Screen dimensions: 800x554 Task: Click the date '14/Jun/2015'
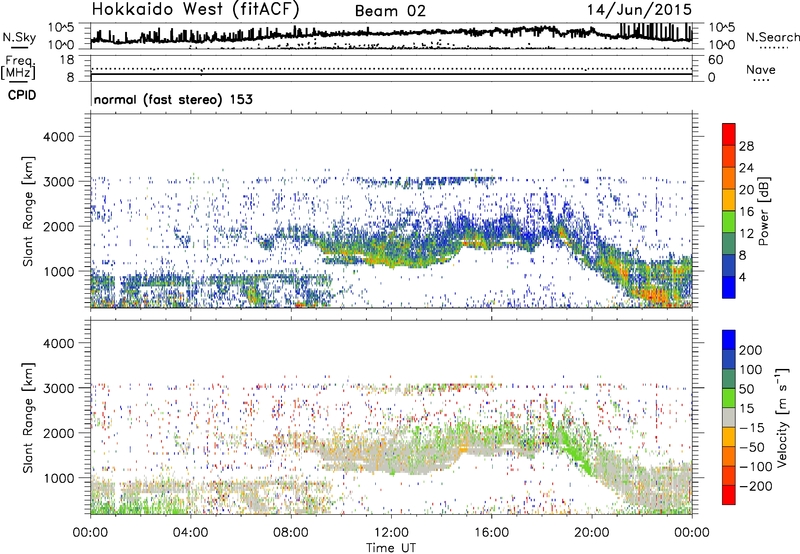coord(639,9)
